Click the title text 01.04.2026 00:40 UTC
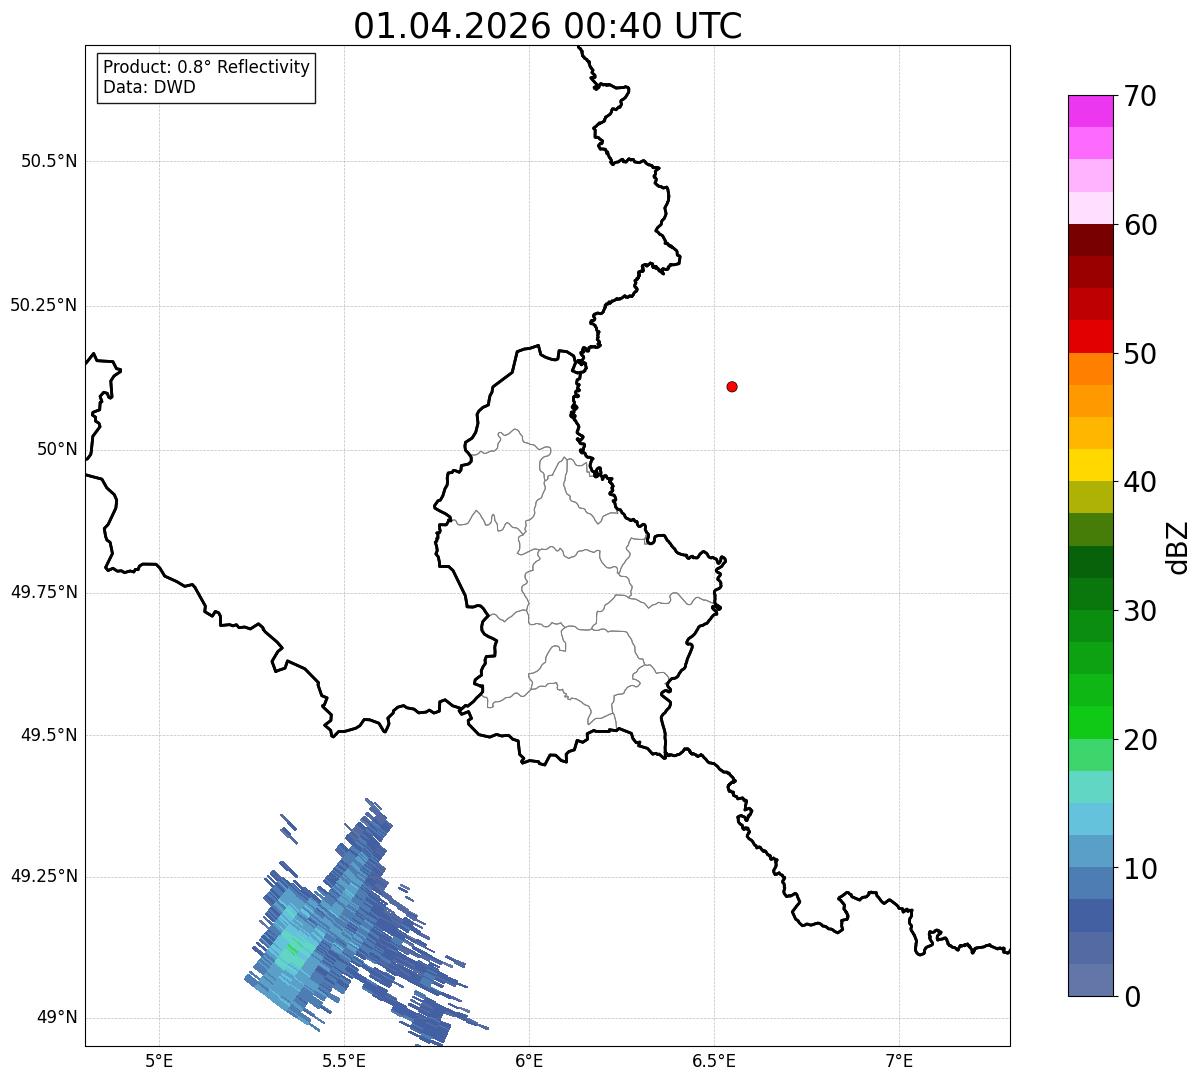Image resolution: width=1202 pixels, height=1081 pixels. tap(548, 26)
